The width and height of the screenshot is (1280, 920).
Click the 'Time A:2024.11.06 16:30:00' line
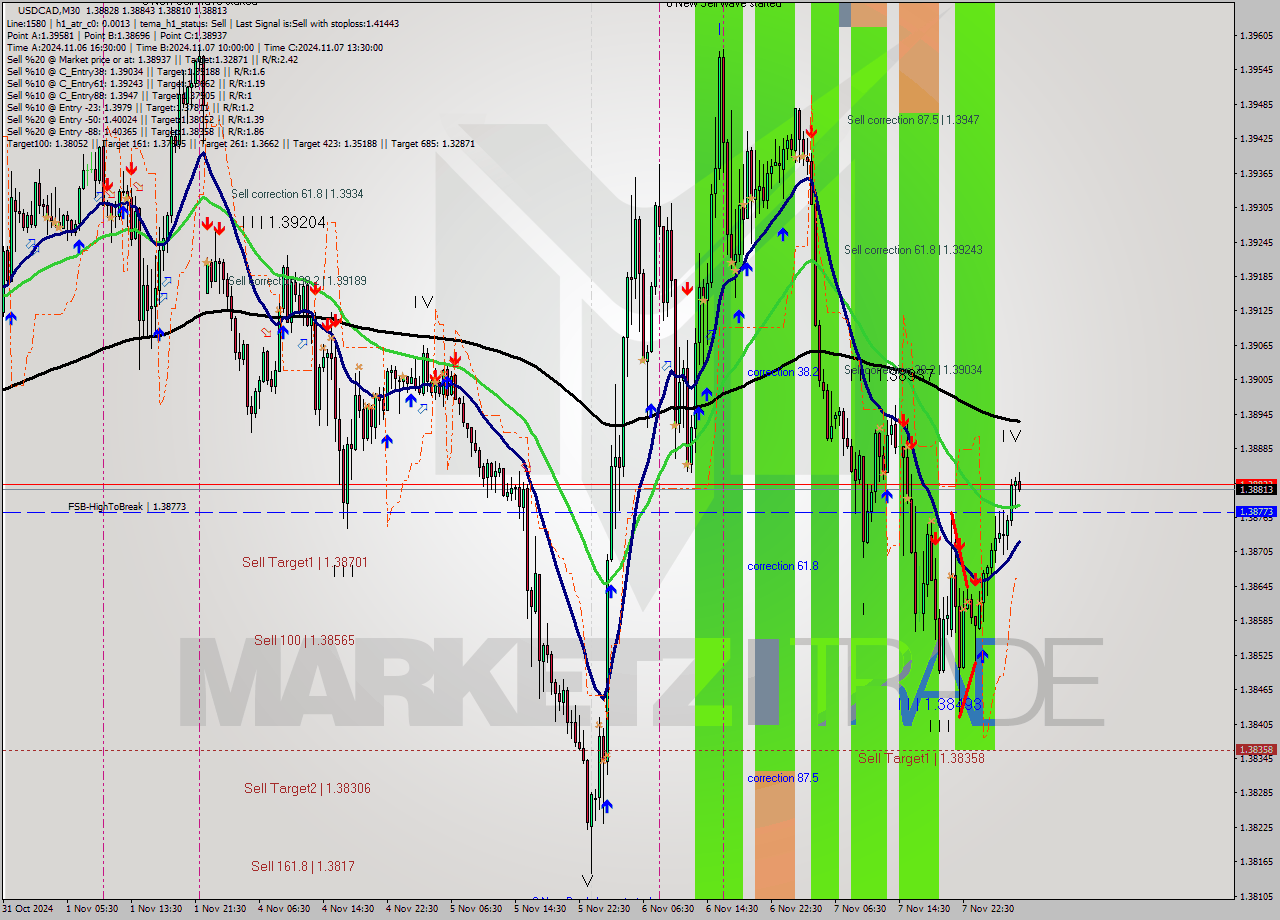pos(194,47)
